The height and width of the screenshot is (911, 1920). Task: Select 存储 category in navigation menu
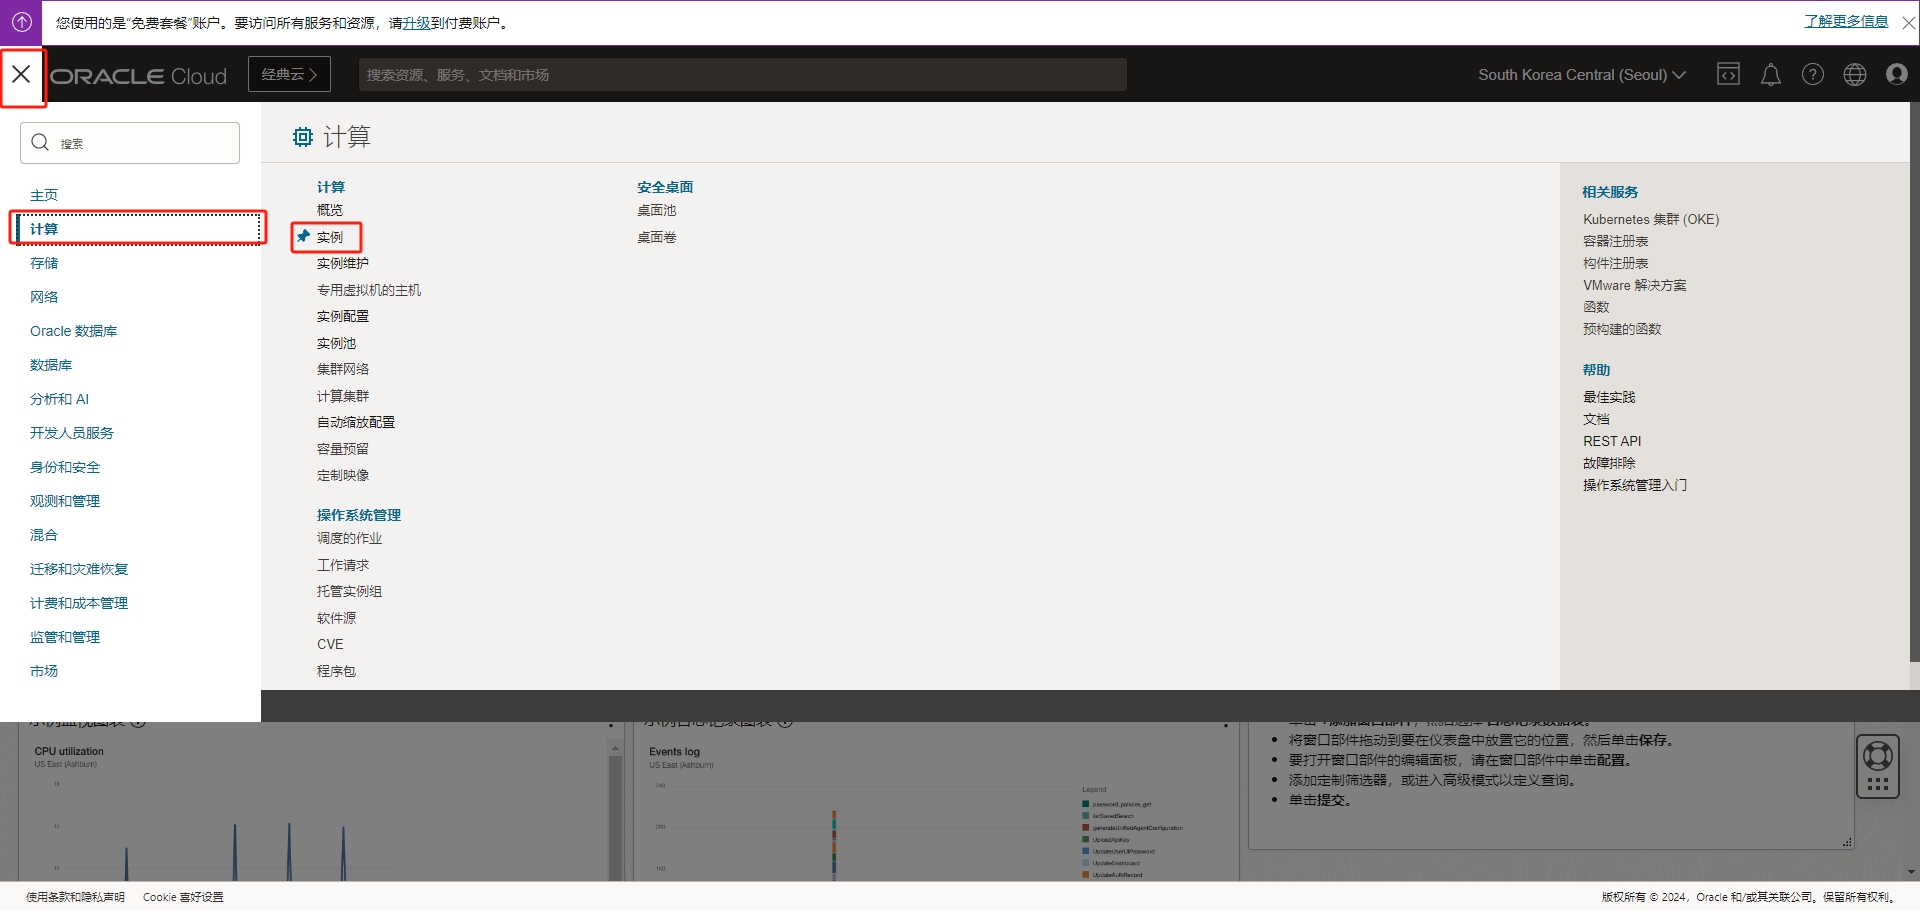pos(44,263)
